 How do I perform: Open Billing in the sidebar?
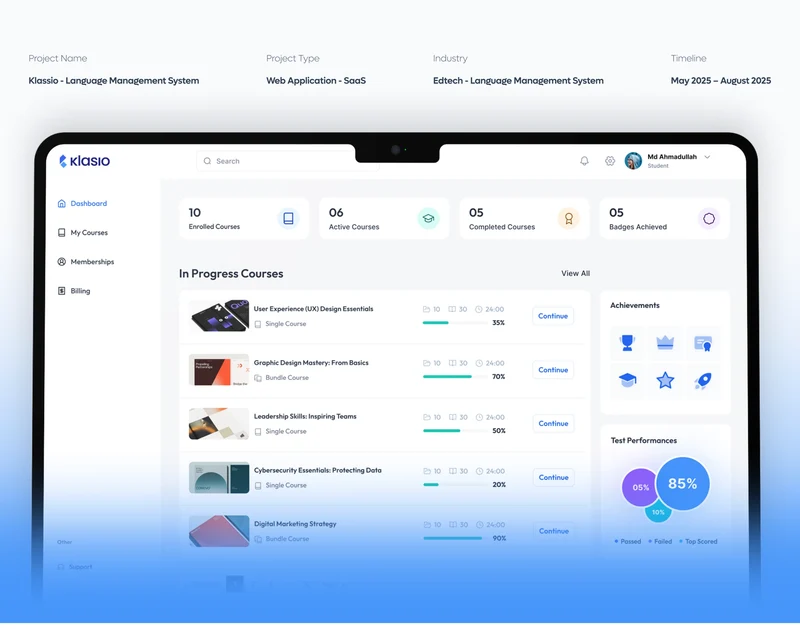[73, 291]
